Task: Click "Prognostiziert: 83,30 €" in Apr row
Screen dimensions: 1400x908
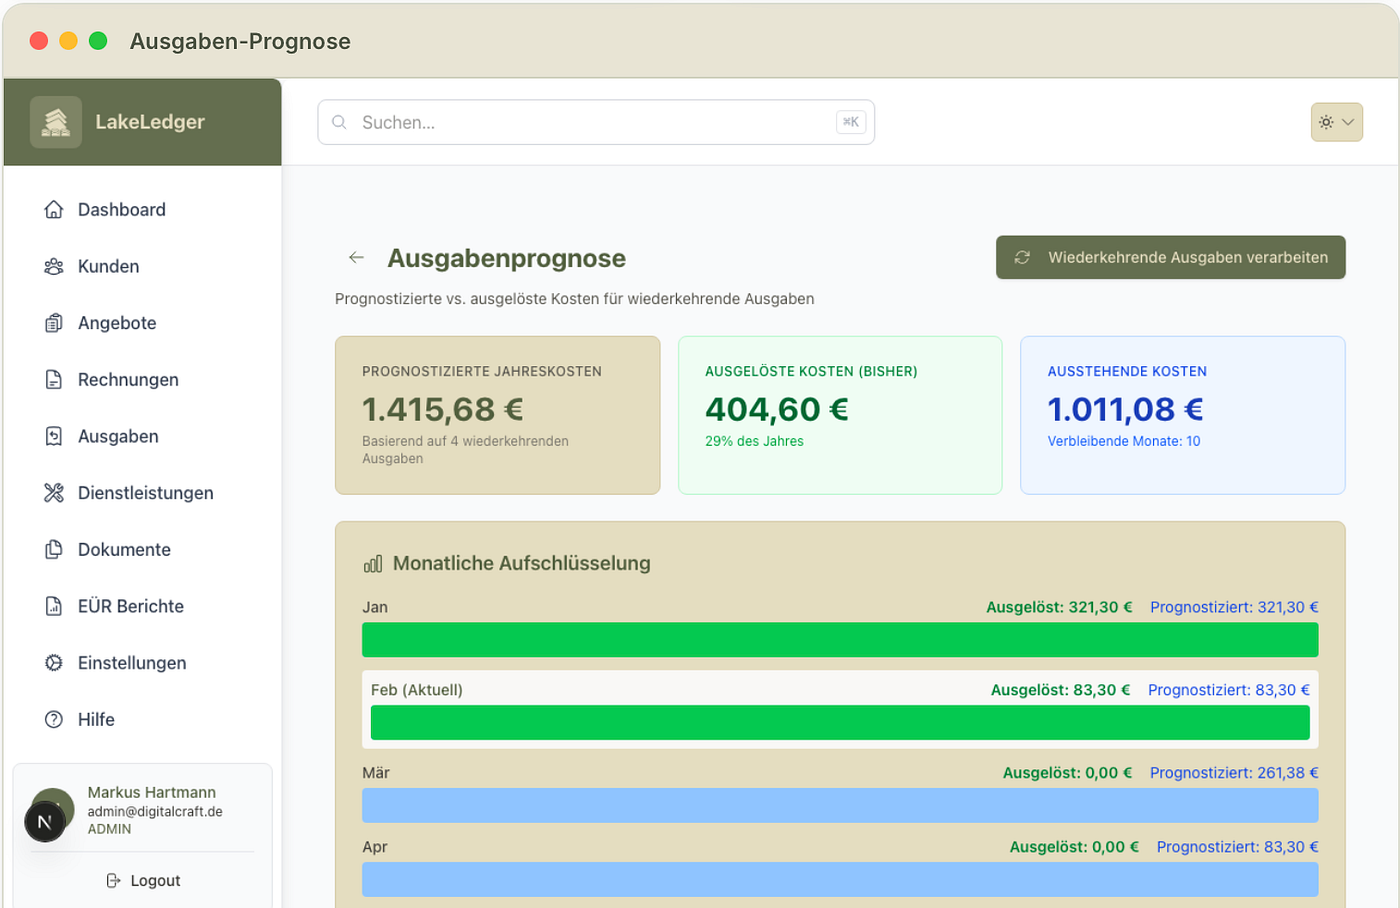Action: pos(1238,847)
